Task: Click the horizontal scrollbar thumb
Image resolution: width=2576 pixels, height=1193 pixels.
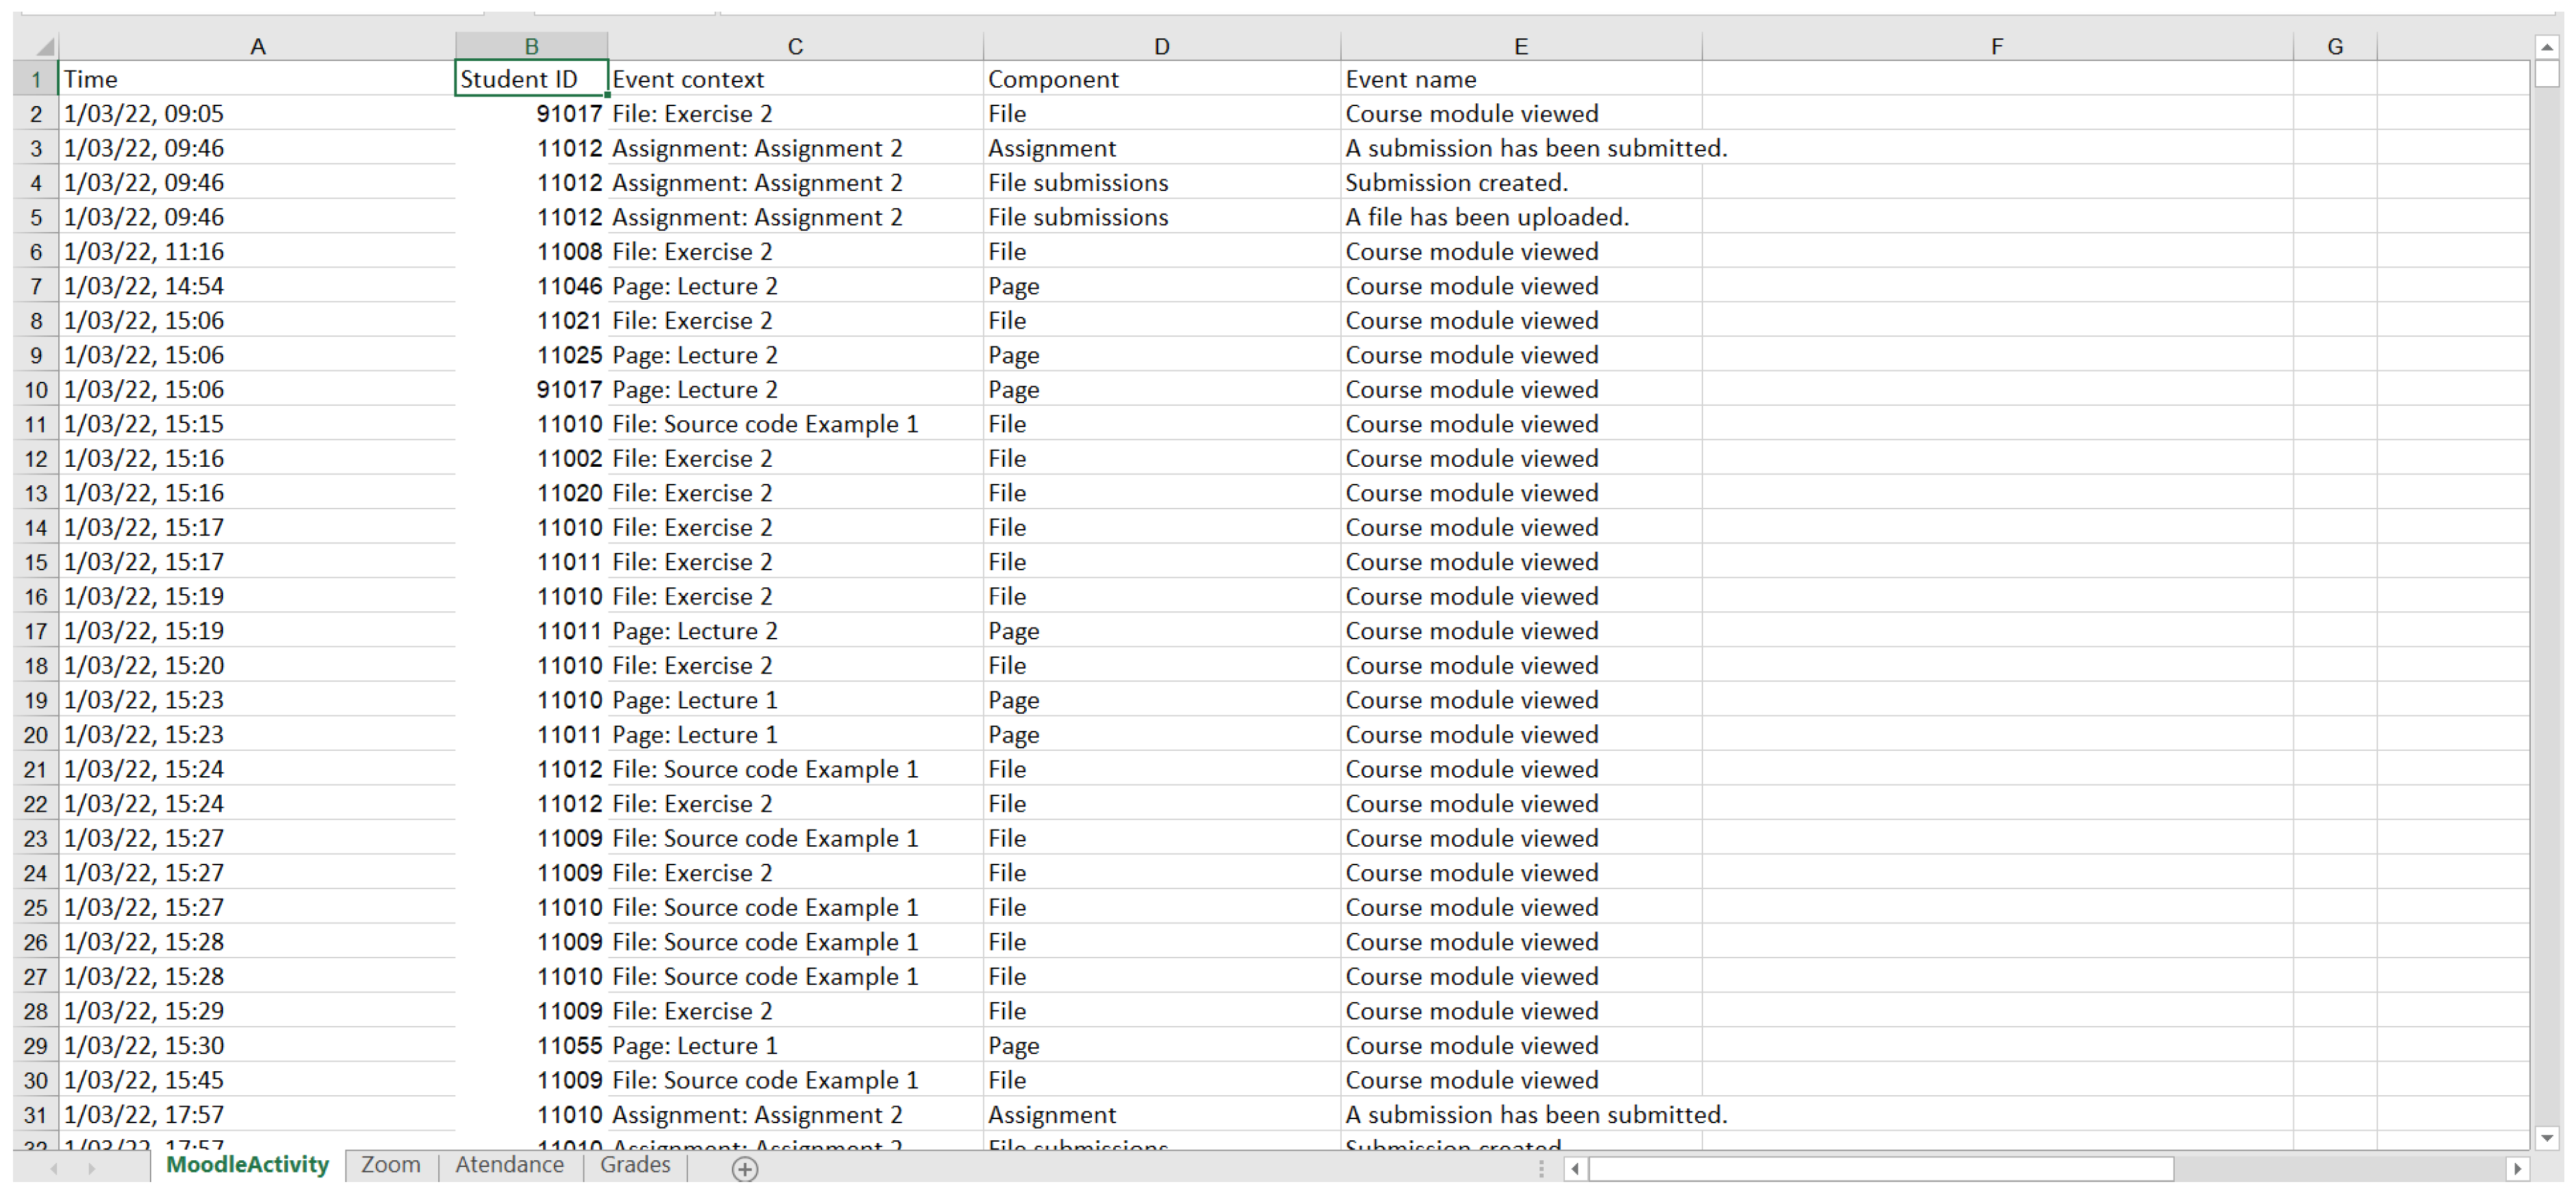Action: click(1880, 1168)
